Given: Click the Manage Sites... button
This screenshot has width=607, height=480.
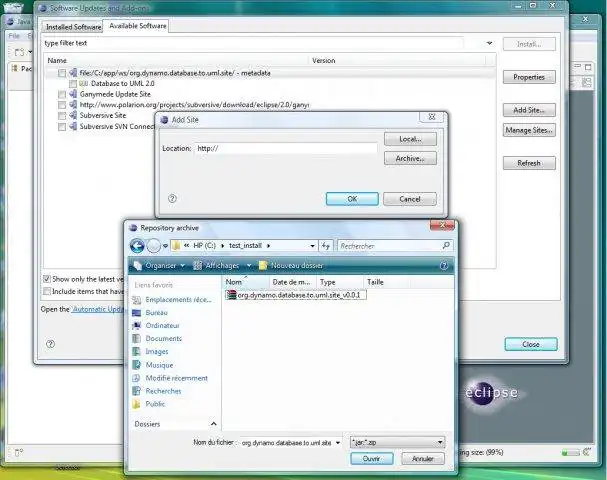Looking at the screenshot, I should pos(529,130).
